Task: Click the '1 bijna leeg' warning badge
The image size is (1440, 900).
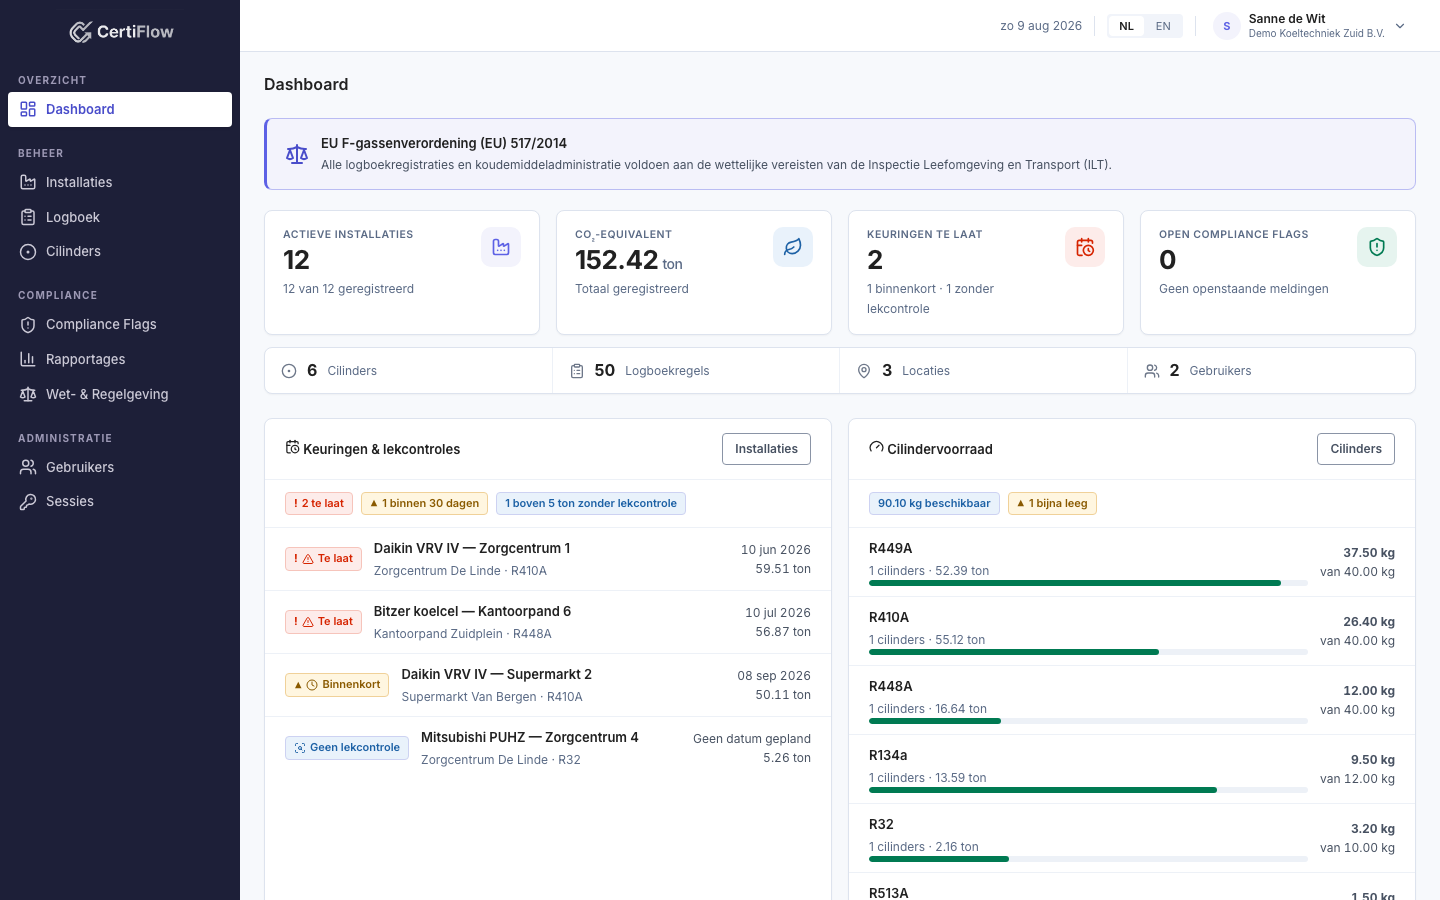Action: tap(1052, 503)
